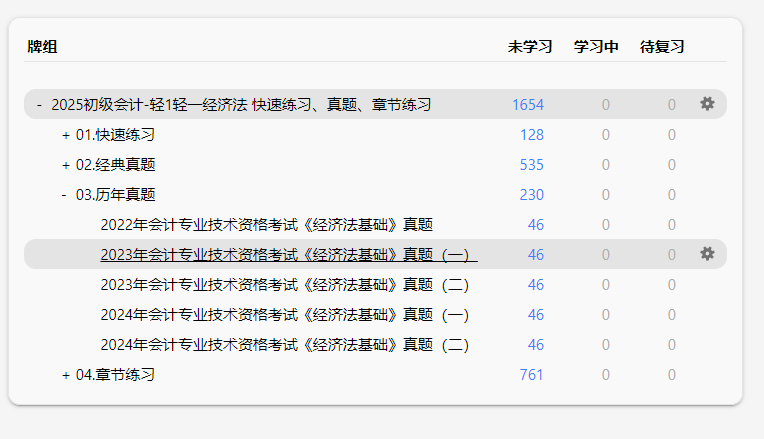Open gear for 2023年 真题（一） deck

(707, 254)
